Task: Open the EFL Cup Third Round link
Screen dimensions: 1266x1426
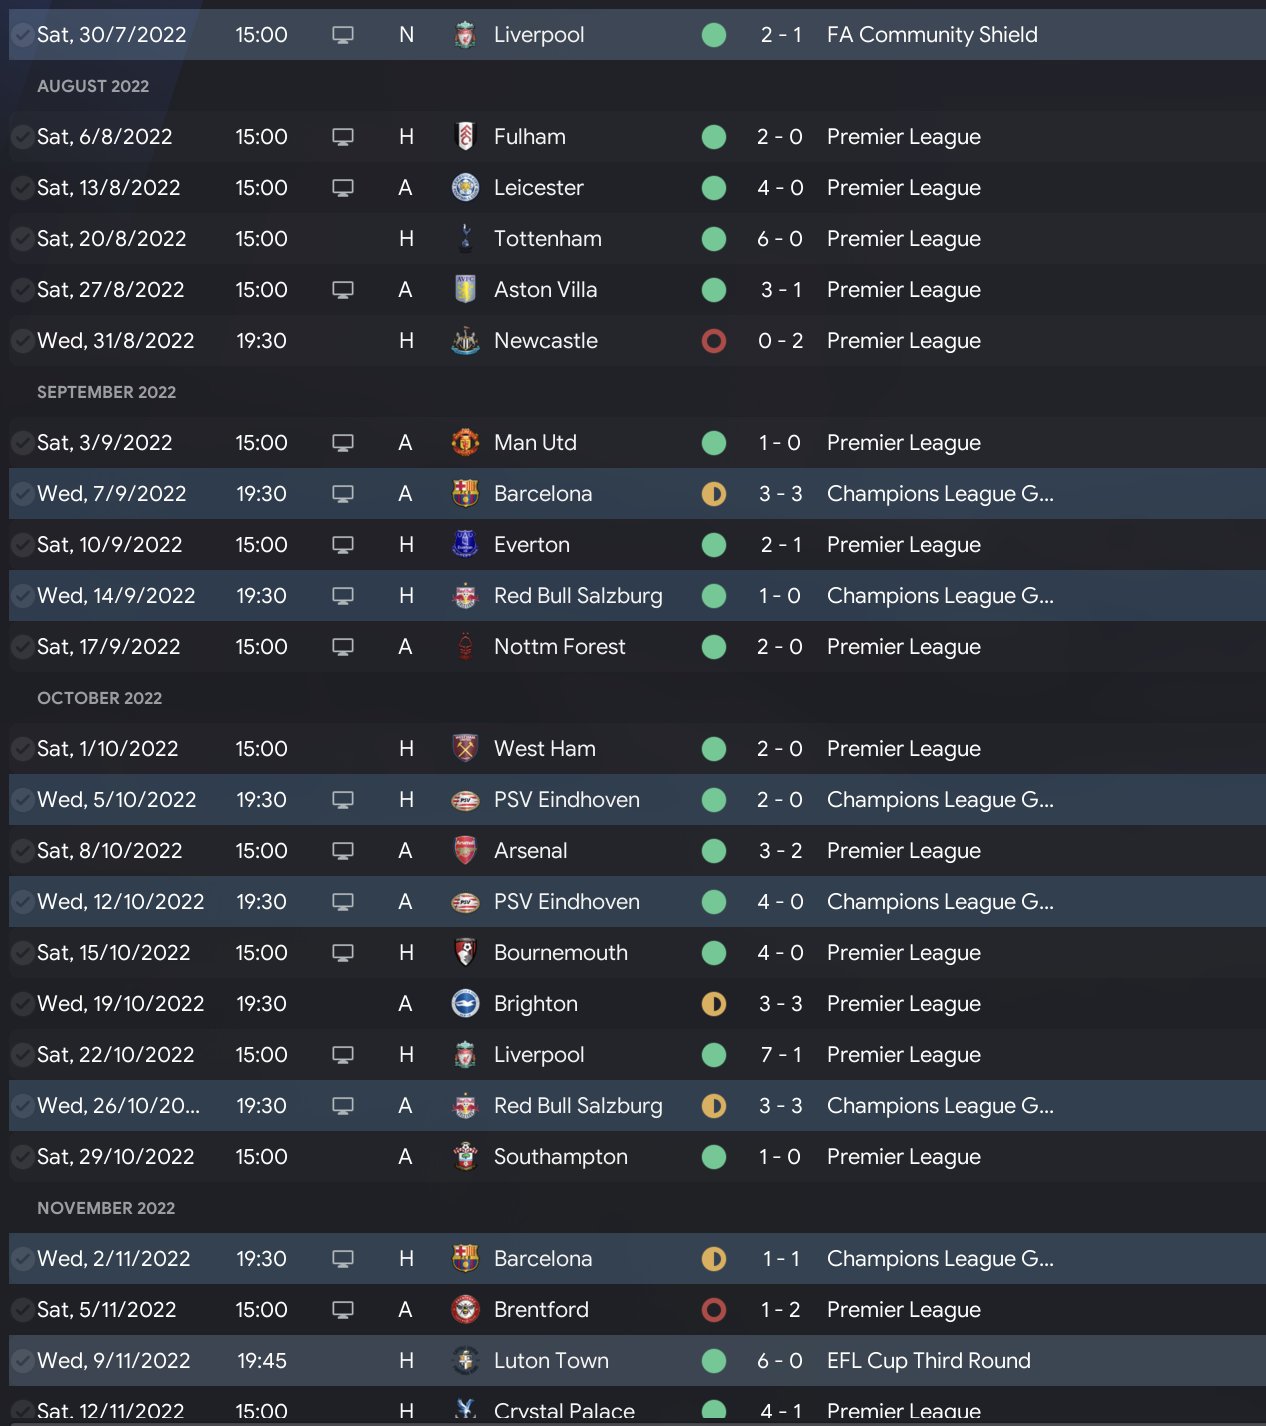Action: click(928, 1361)
